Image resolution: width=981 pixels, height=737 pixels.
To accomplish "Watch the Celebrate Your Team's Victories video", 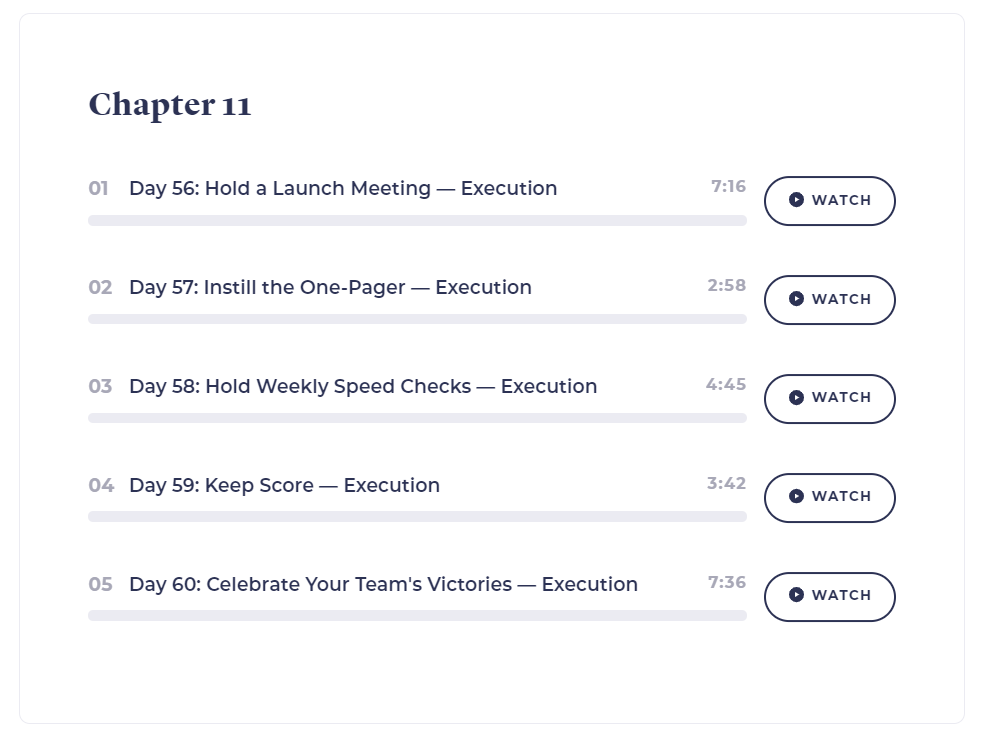I will click(830, 596).
